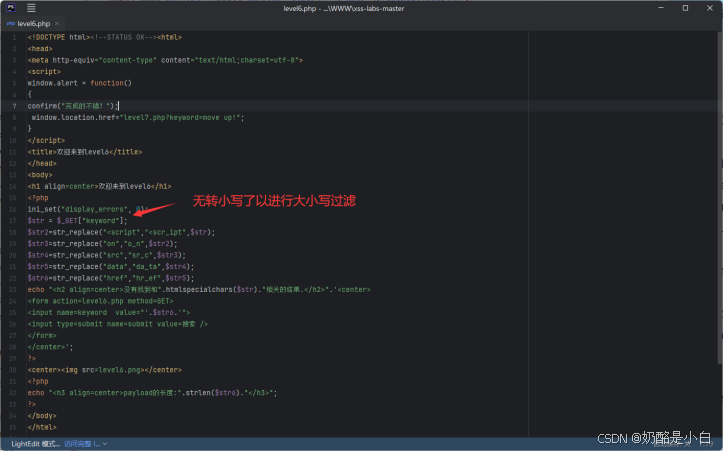Place cursor on the confirm() line 7
Image resolution: width=723 pixels, height=452 pixels.
point(73,106)
